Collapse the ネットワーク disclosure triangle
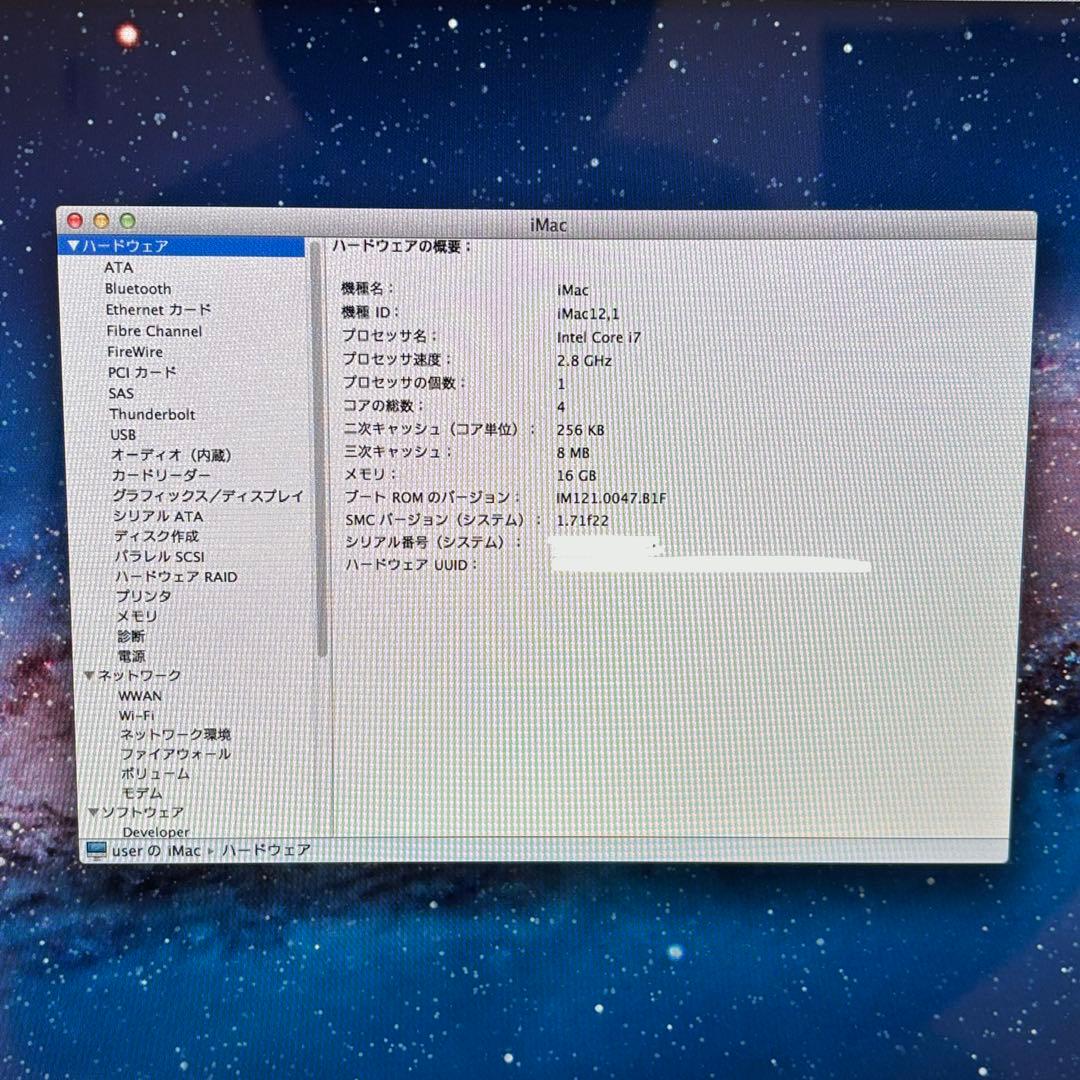Image resolution: width=1080 pixels, height=1080 pixels. pos(90,675)
